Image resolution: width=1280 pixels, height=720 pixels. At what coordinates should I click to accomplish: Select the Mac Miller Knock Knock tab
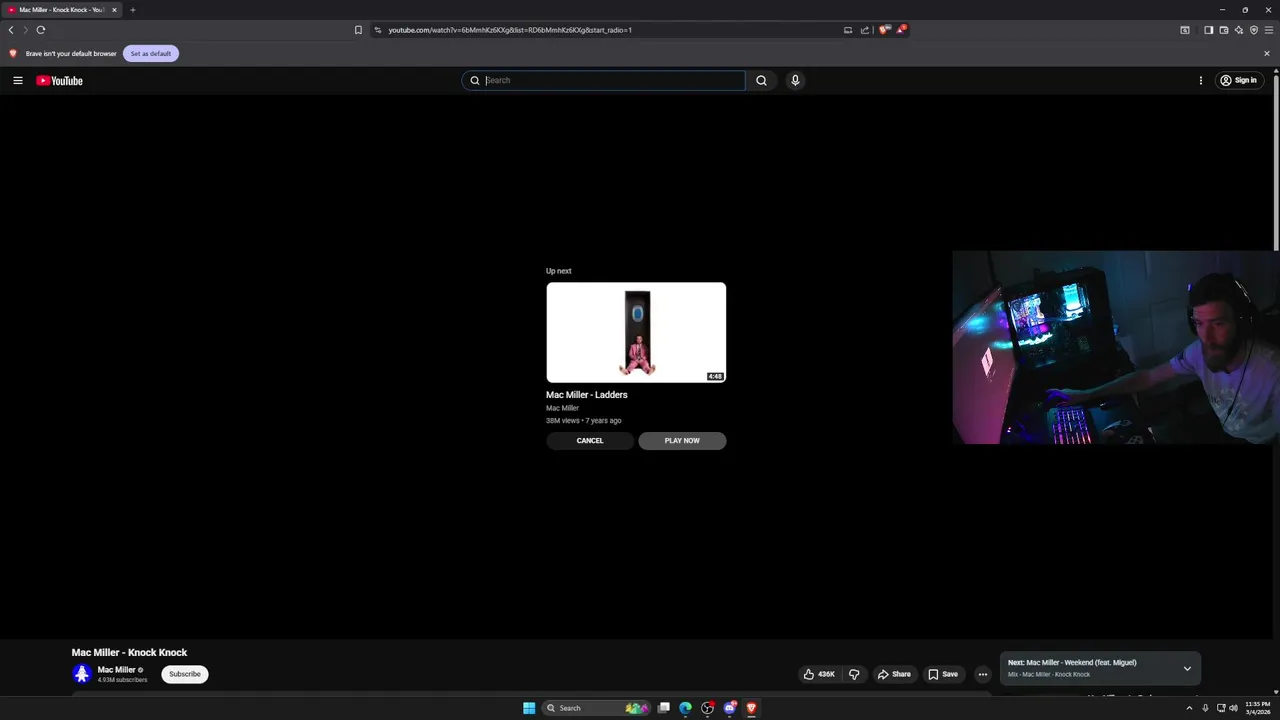pyautogui.click(x=62, y=10)
